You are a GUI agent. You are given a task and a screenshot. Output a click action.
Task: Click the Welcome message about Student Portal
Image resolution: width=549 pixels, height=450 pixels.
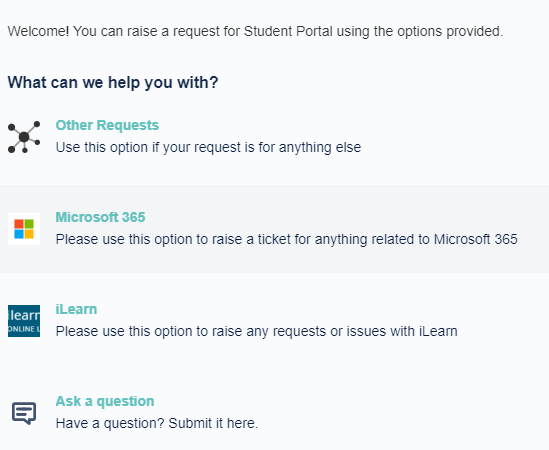pos(255,32)
